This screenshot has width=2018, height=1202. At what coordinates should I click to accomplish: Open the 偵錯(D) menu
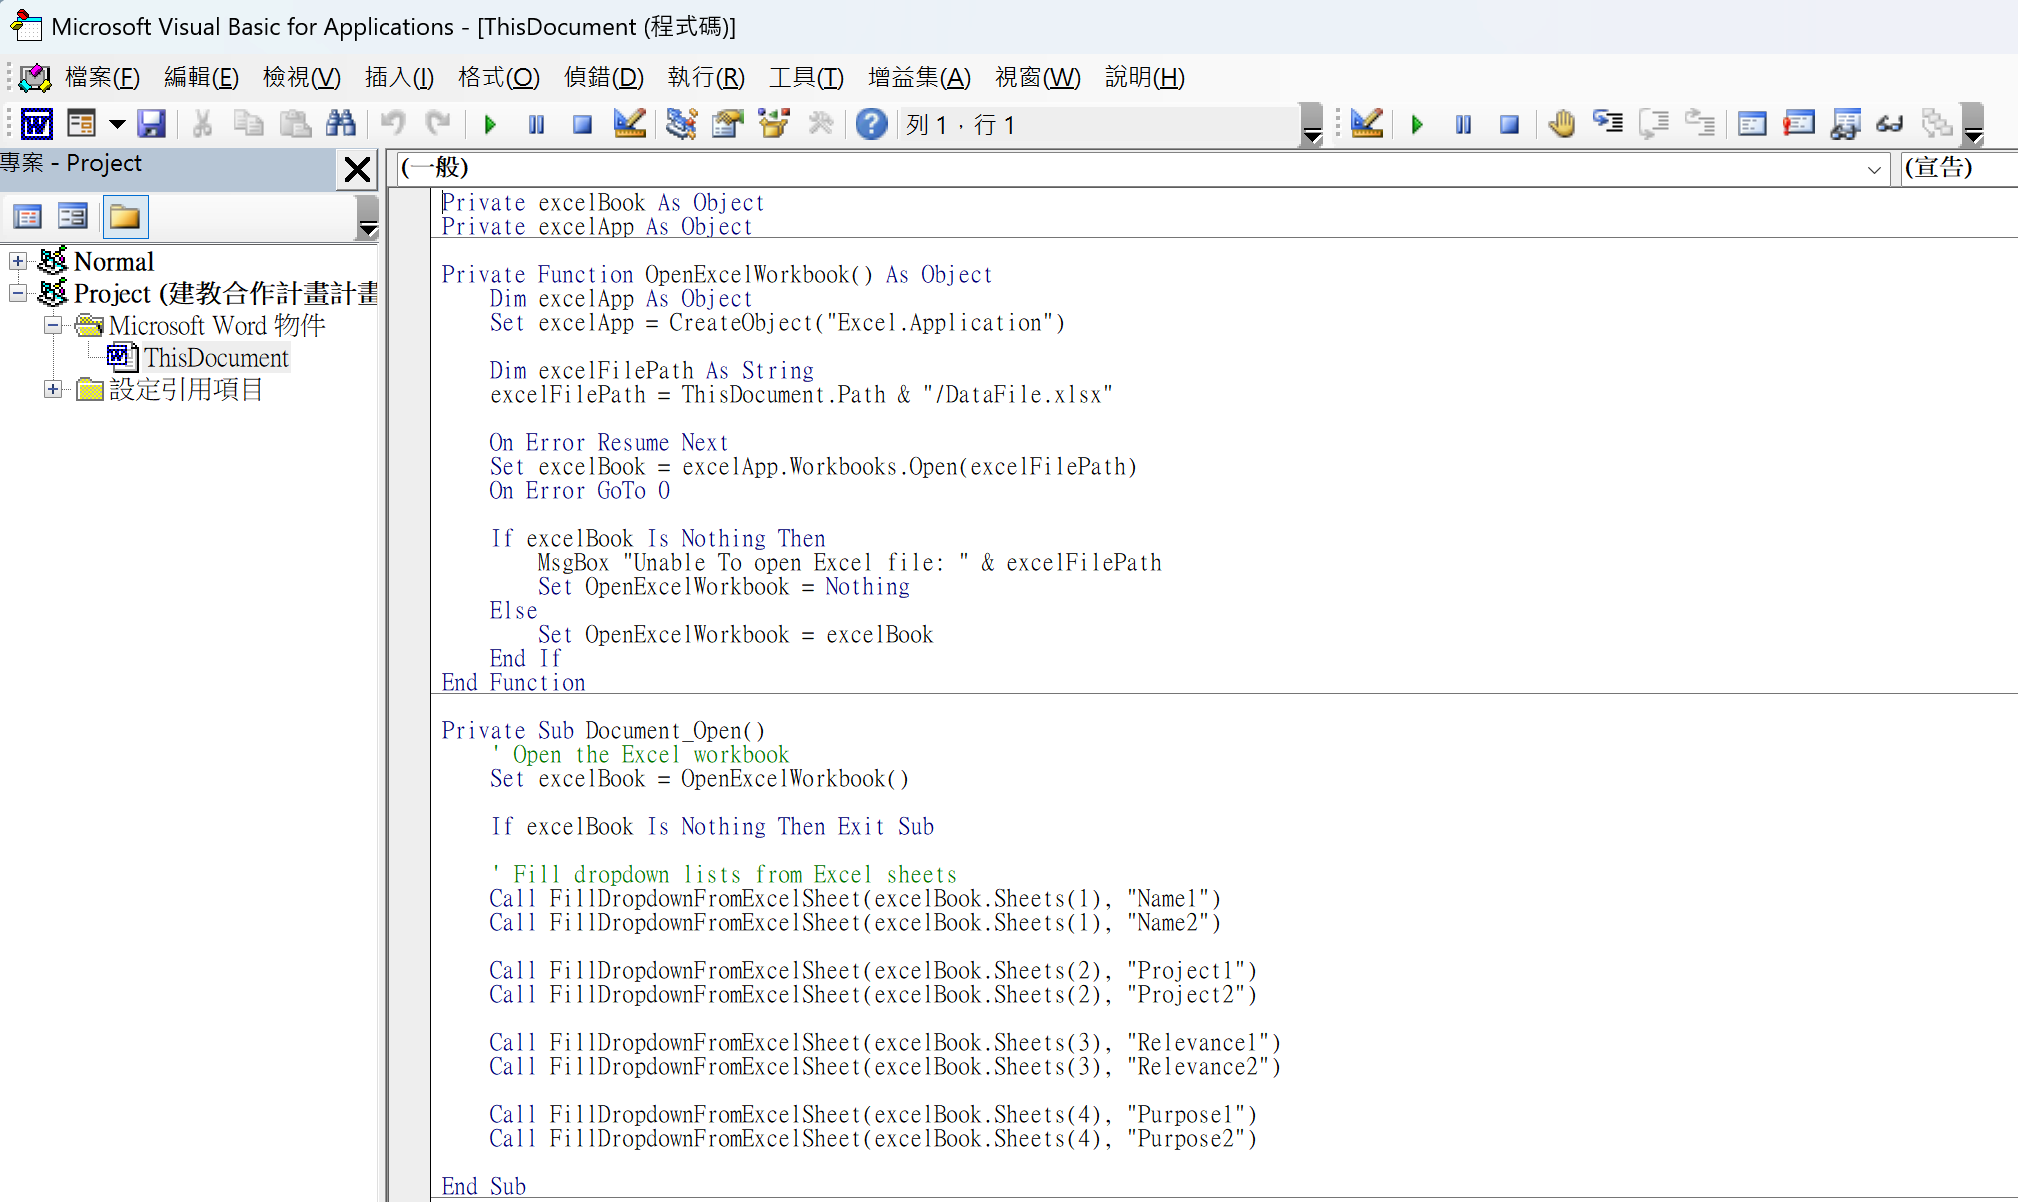tap(603, 77)
